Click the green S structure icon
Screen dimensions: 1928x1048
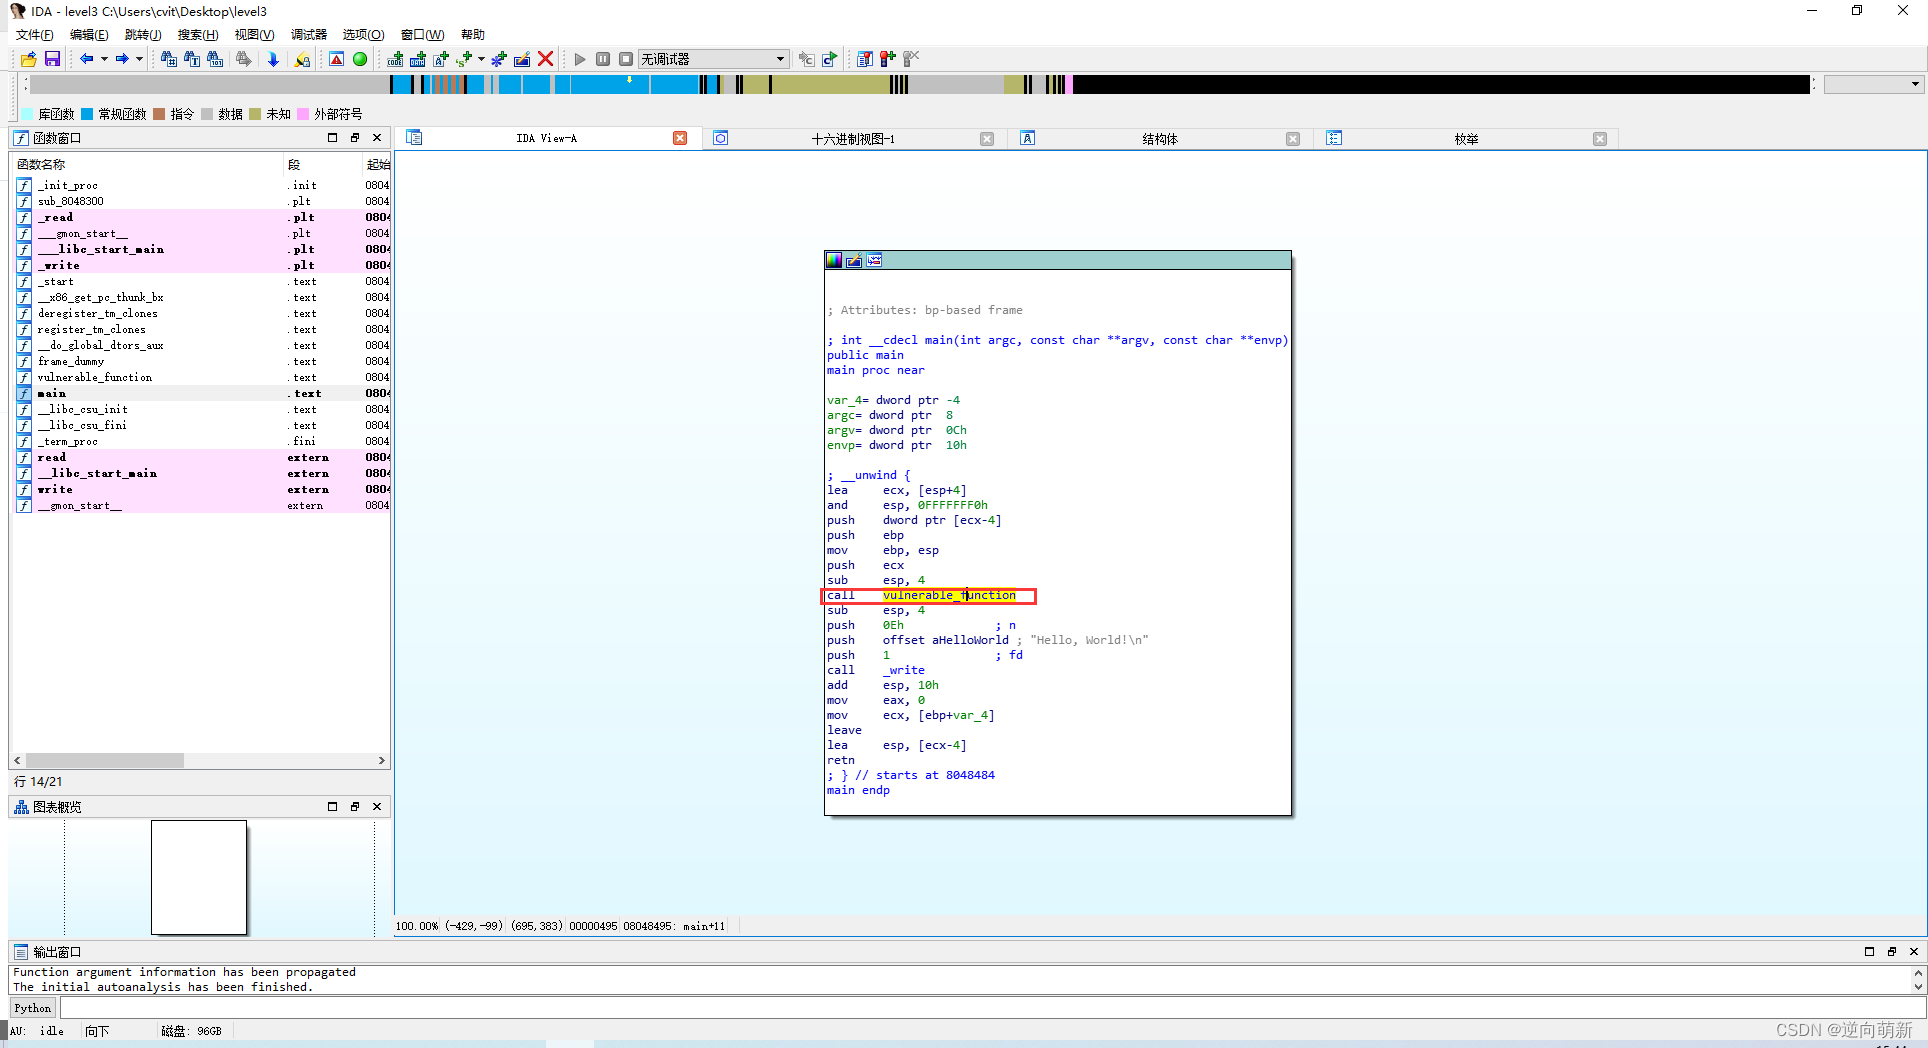click(464, 59)
